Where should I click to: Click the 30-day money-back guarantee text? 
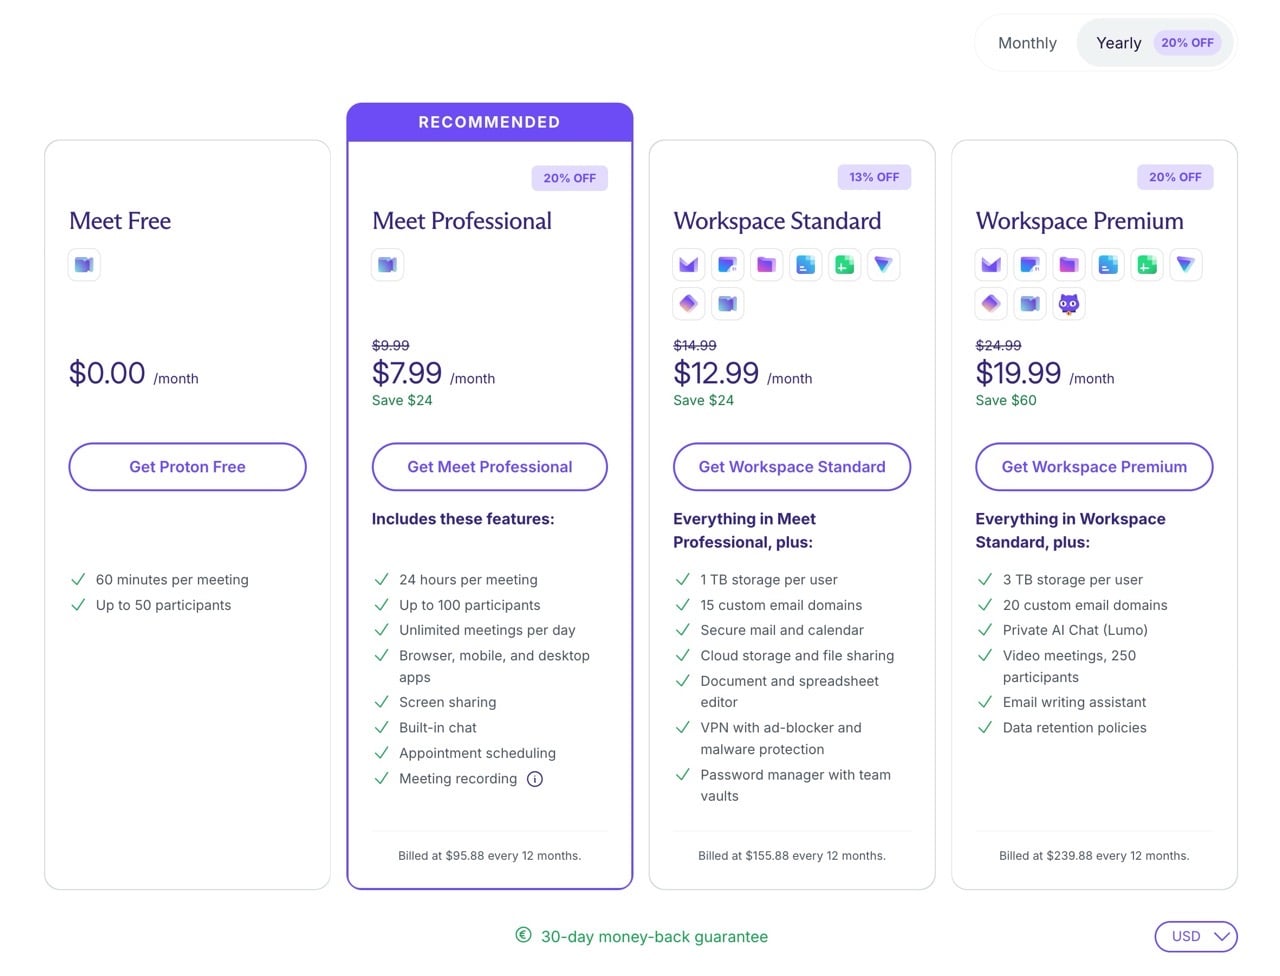[x=654, y=937]
